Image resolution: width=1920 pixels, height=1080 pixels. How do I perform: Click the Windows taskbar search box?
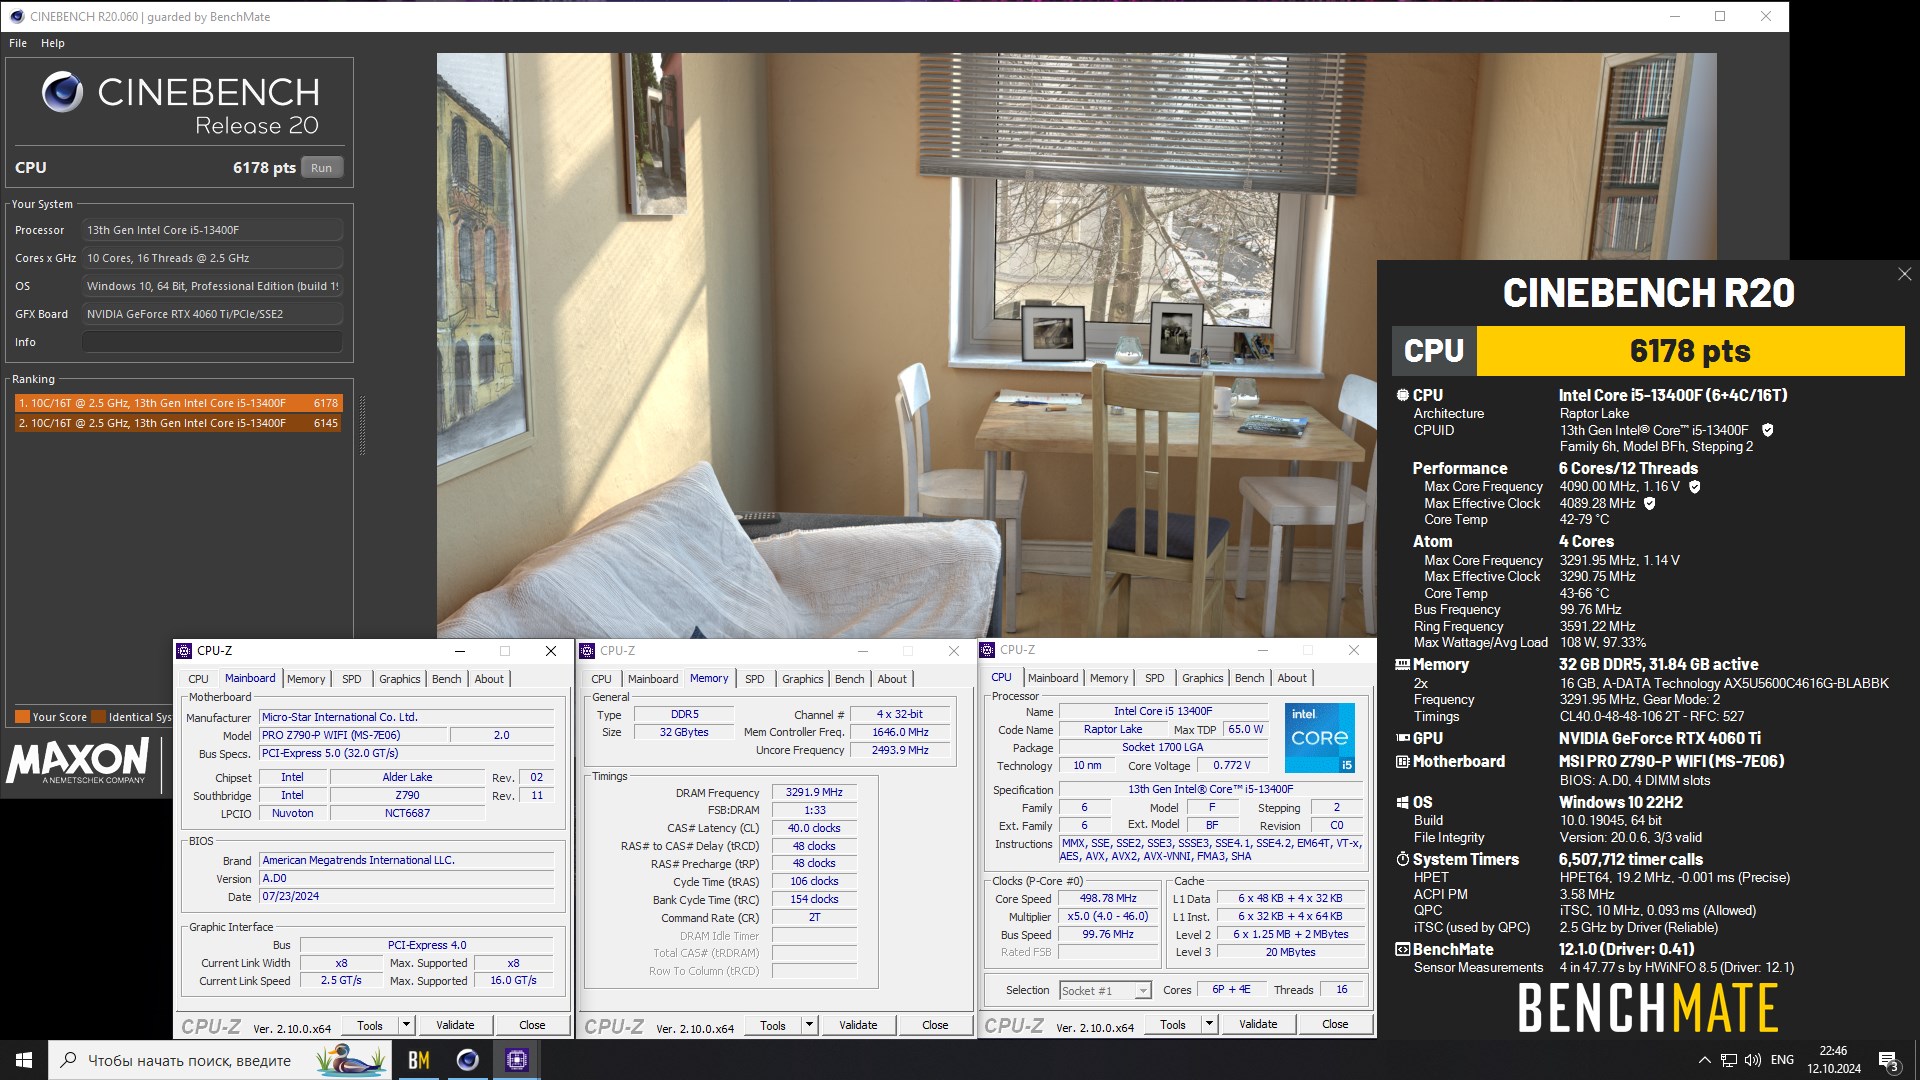218,1060
